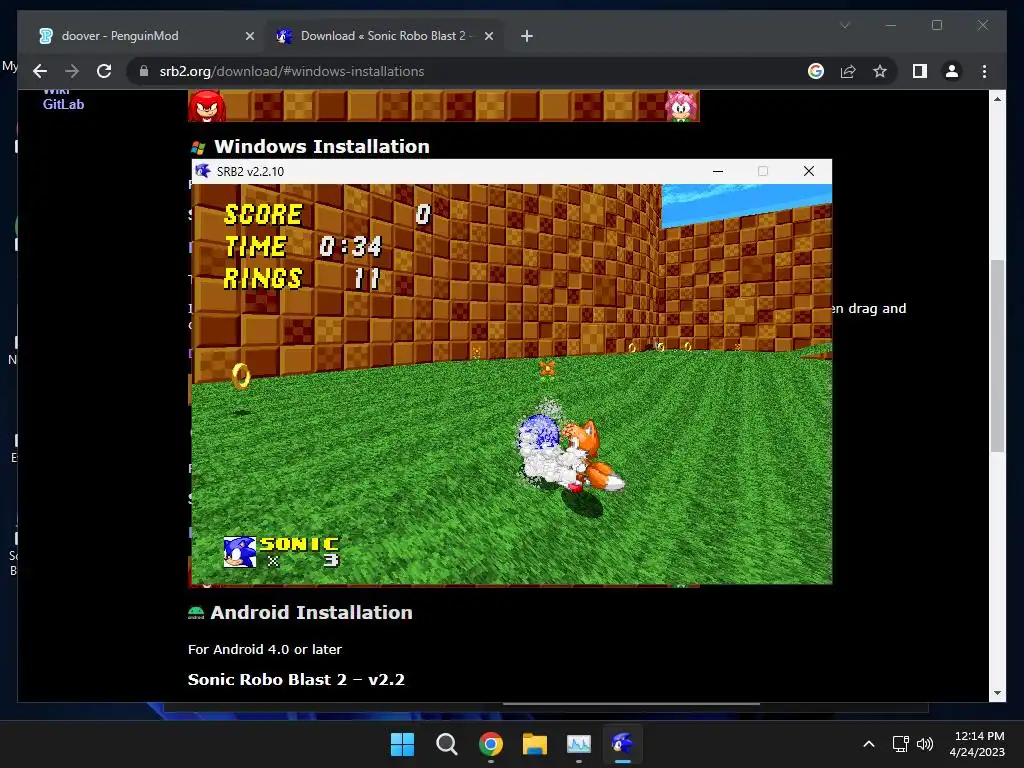
Task: Open Chrome profile menu
Action: 952,71
